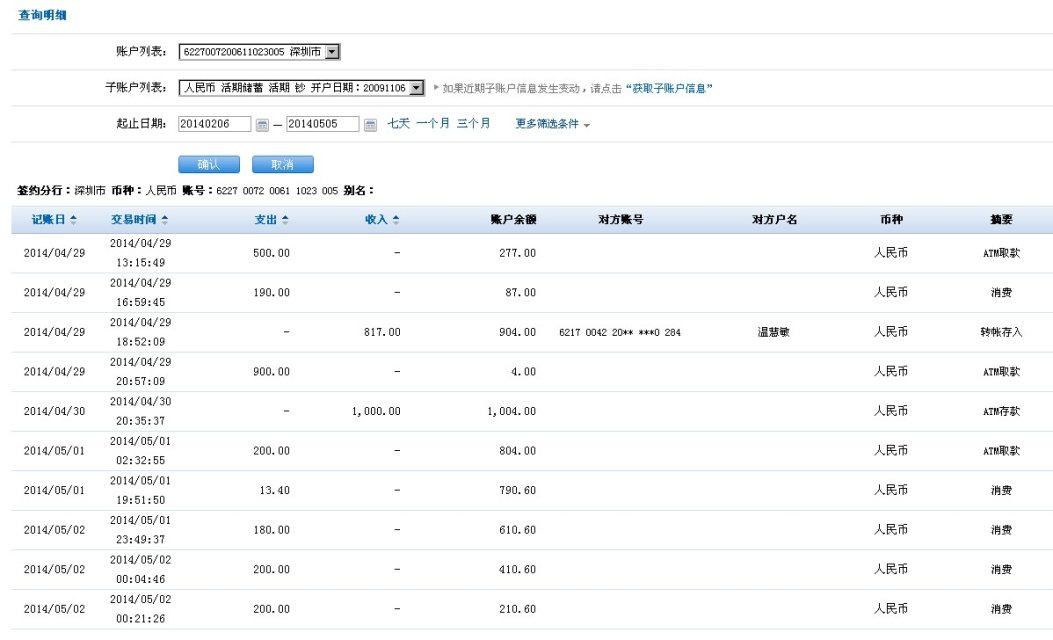Sort by 记账日 column arrow

[73, 220]
